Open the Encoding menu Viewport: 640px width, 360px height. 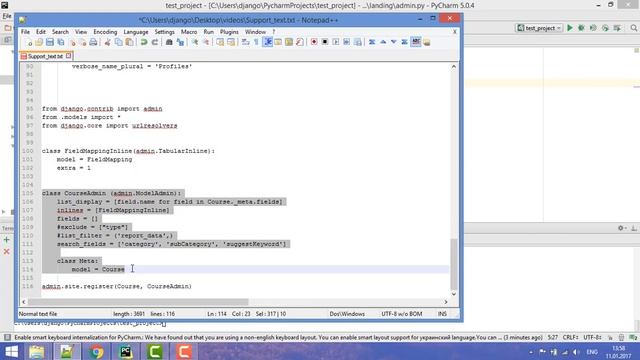coord(105,32)
